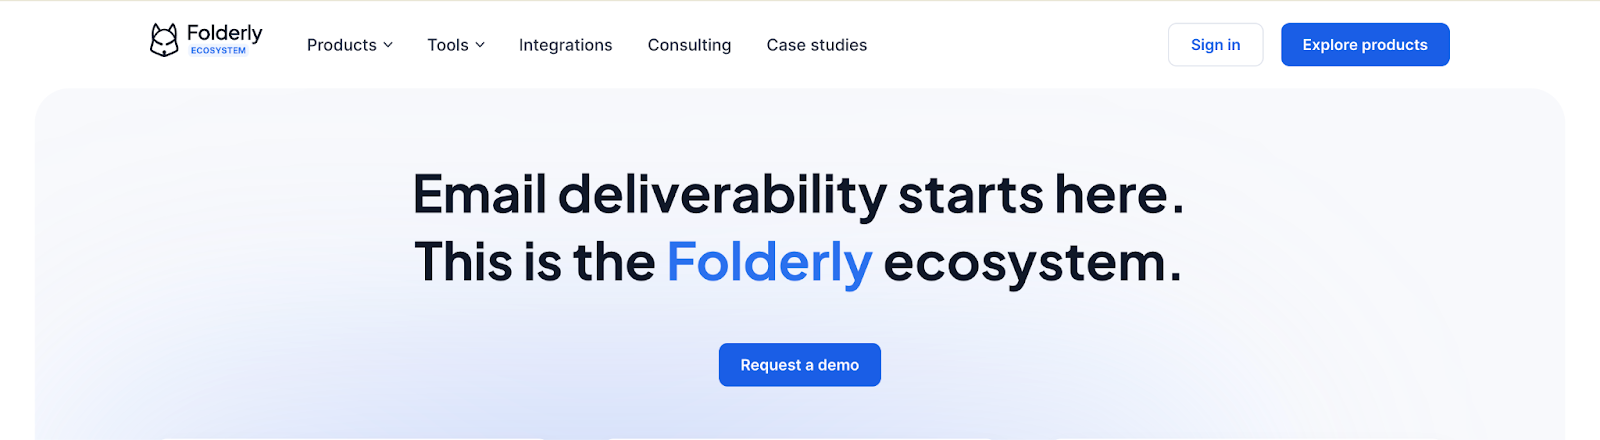
Task: Visit the Case studies page
Action: 817,45
